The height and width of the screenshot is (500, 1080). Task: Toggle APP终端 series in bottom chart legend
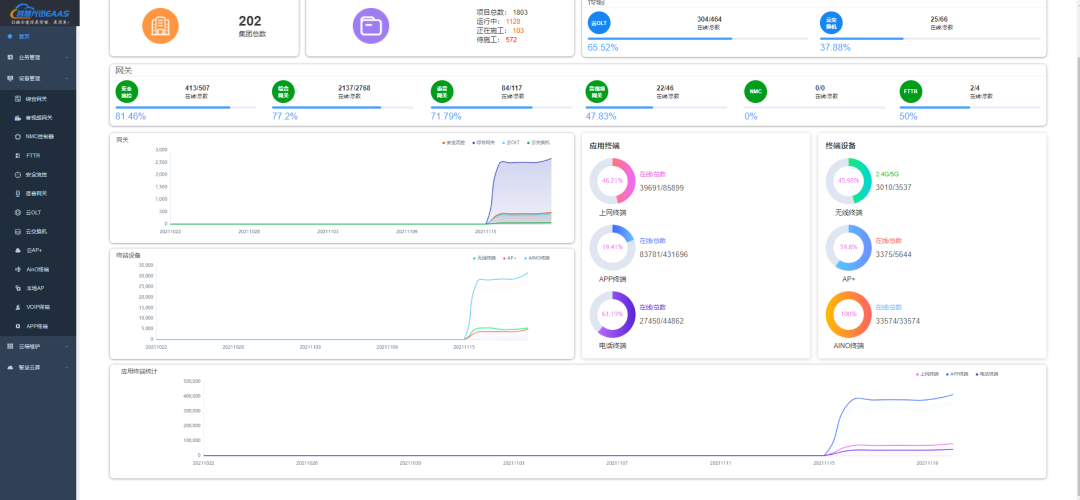(957, 374)
